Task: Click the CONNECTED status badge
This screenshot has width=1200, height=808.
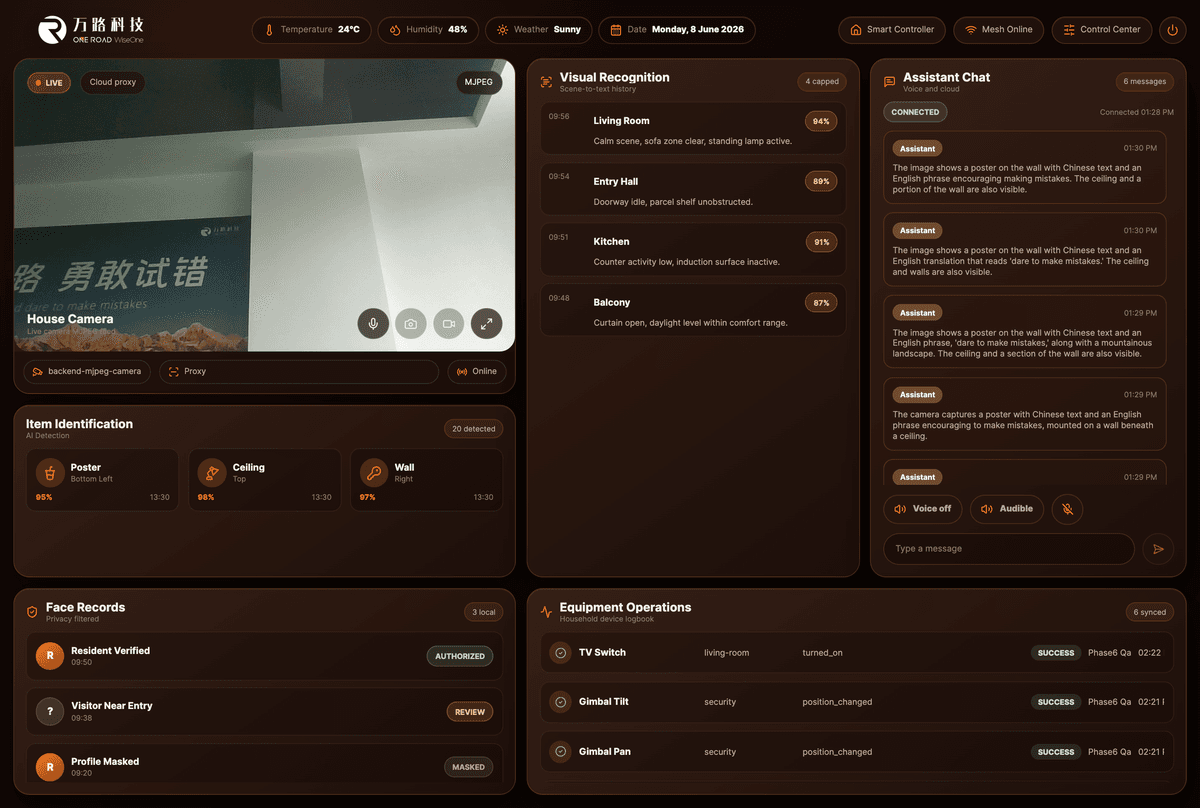Action: point(915,112)
